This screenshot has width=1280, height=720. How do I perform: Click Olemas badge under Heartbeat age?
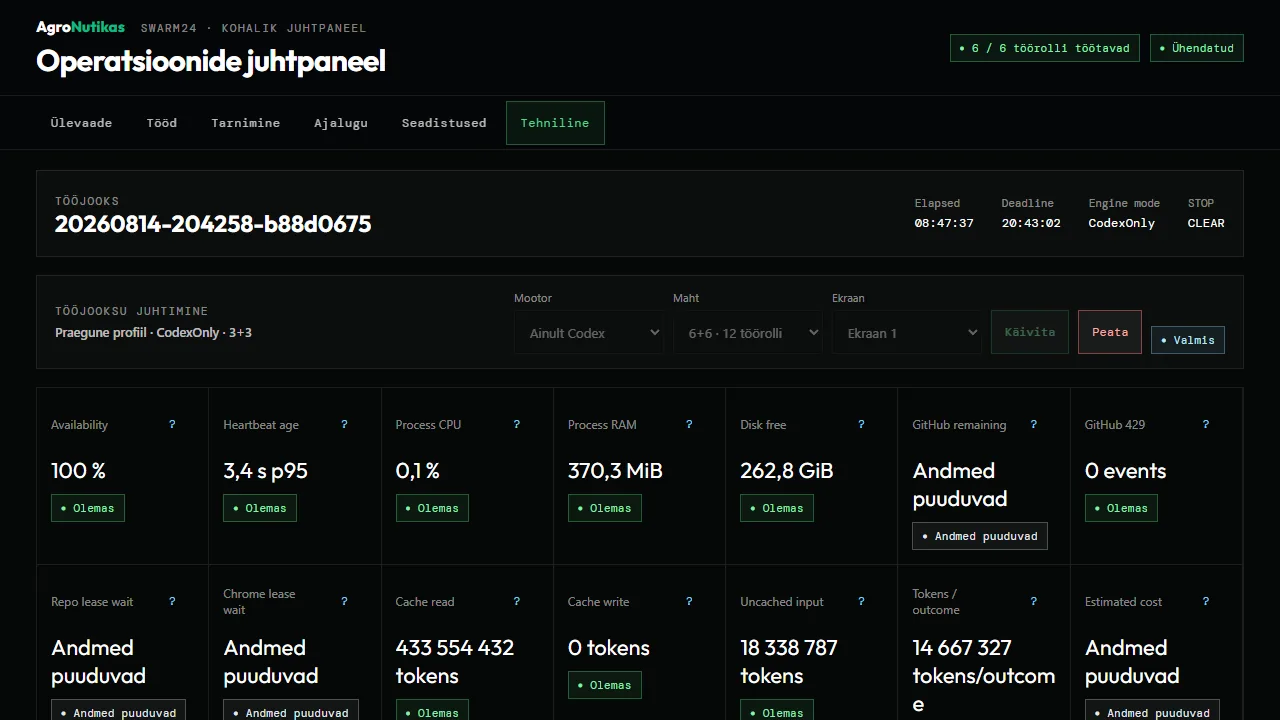click(x=260, y=508)
